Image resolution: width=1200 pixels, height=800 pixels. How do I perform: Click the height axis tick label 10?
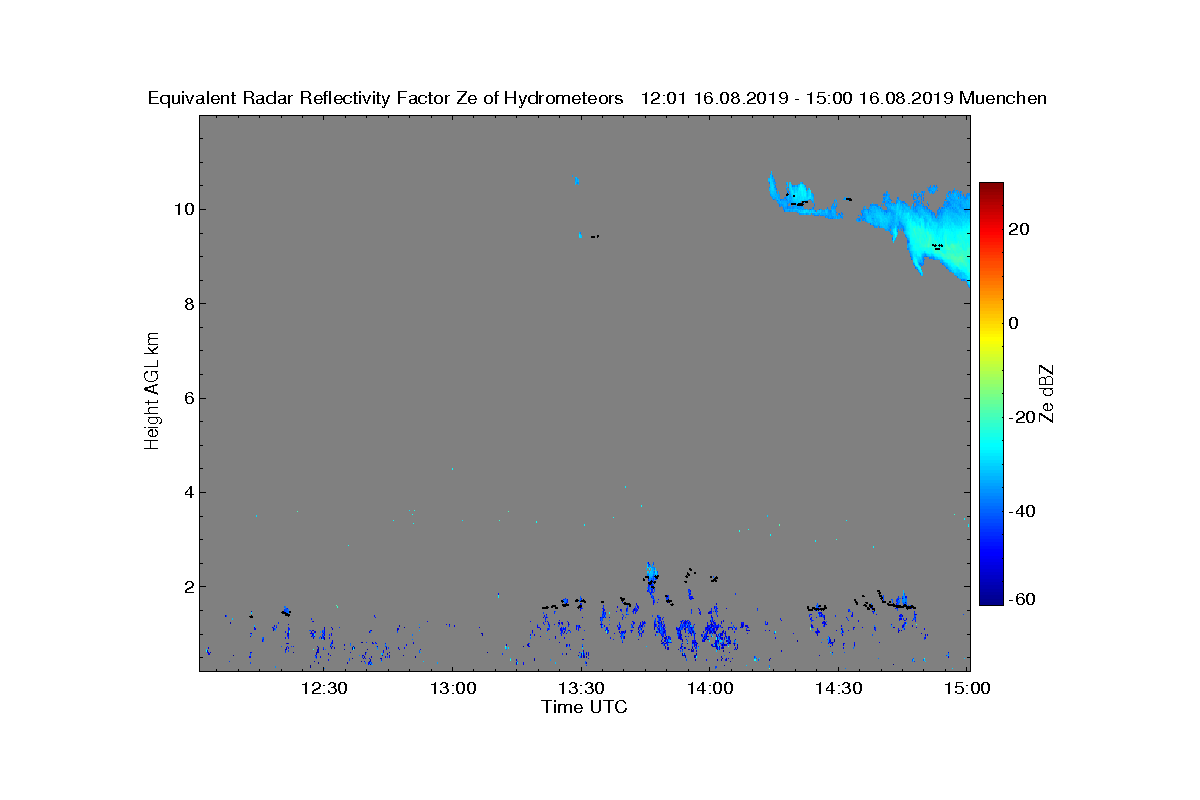tap(182, 209)
